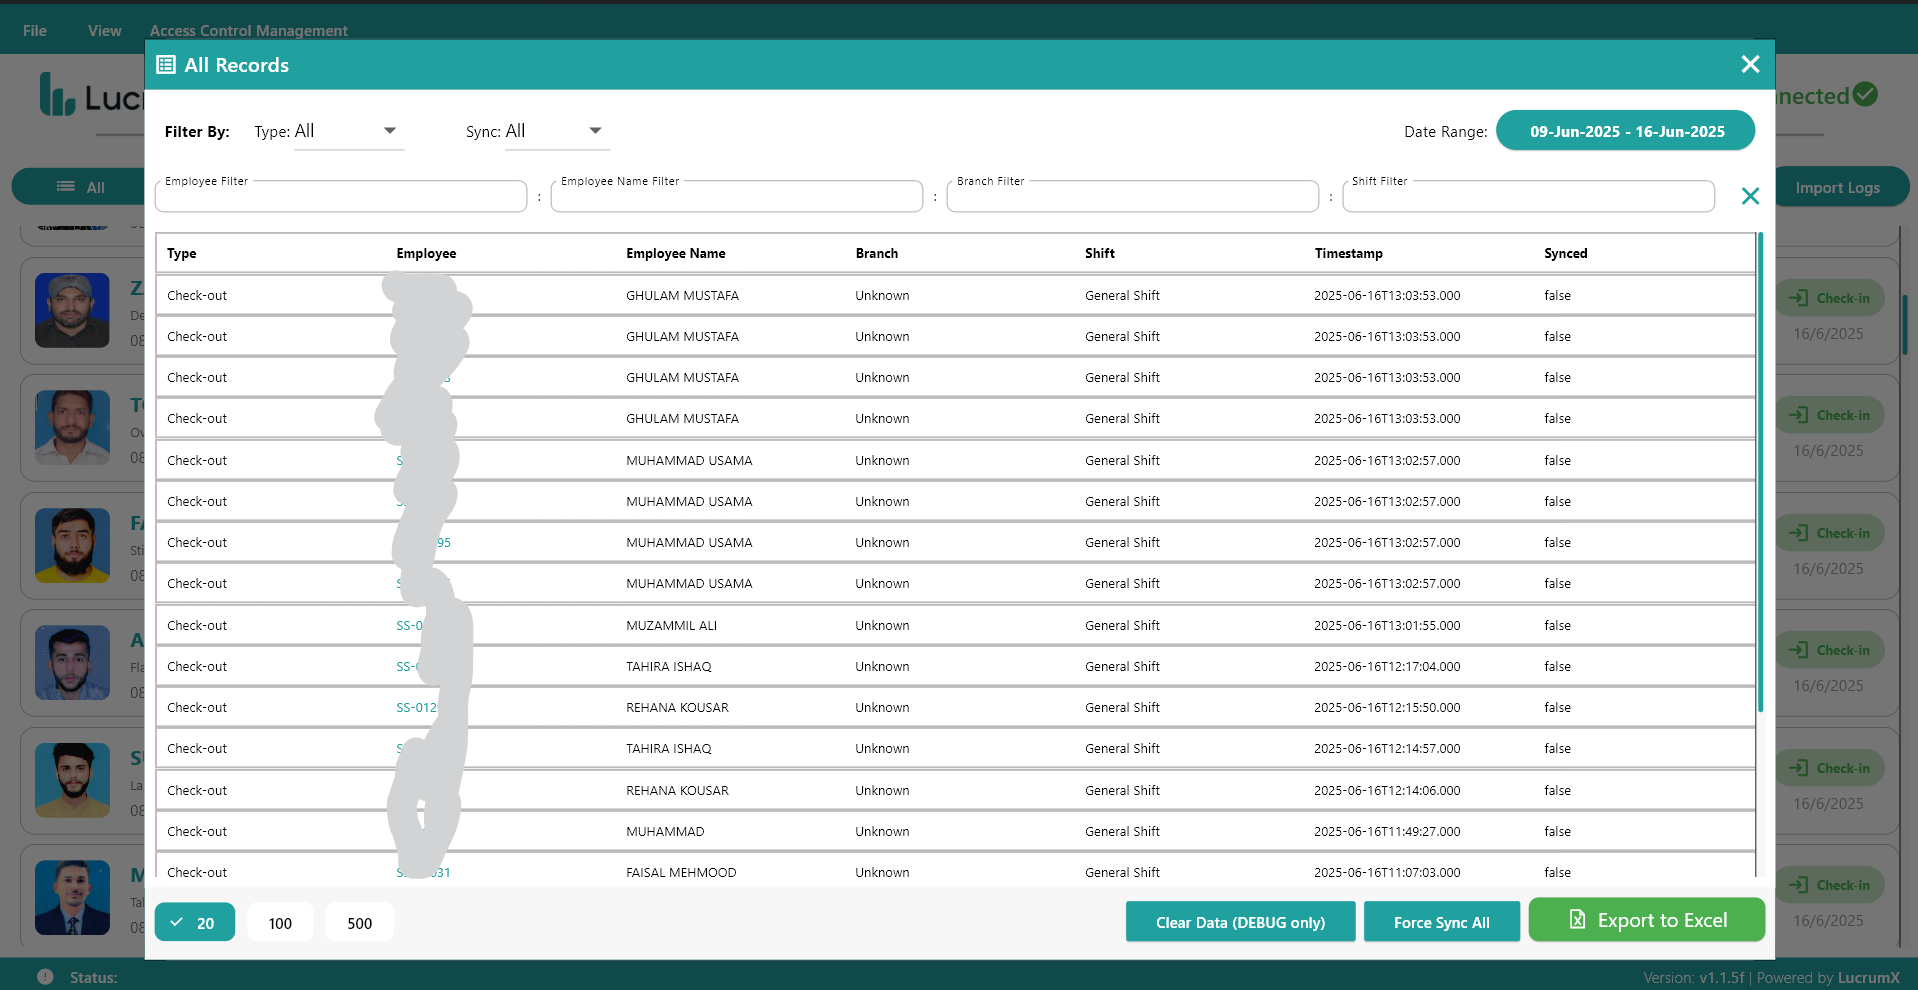Switch page size to 500 records
Image resolution: width=1918 pixels, height=990 pixels.
(358, 922)
